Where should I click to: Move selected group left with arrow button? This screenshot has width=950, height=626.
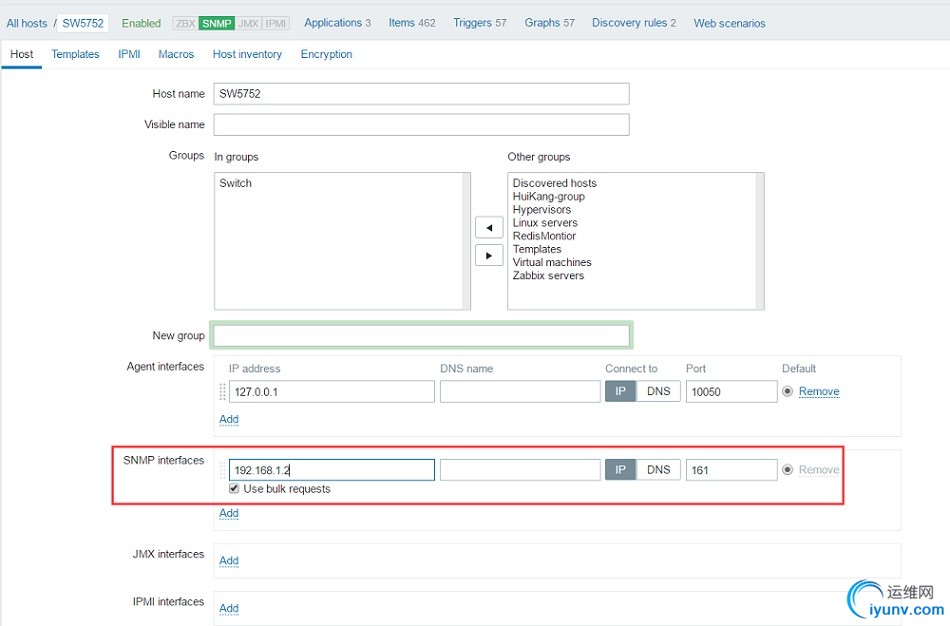(x=489, y=228)
